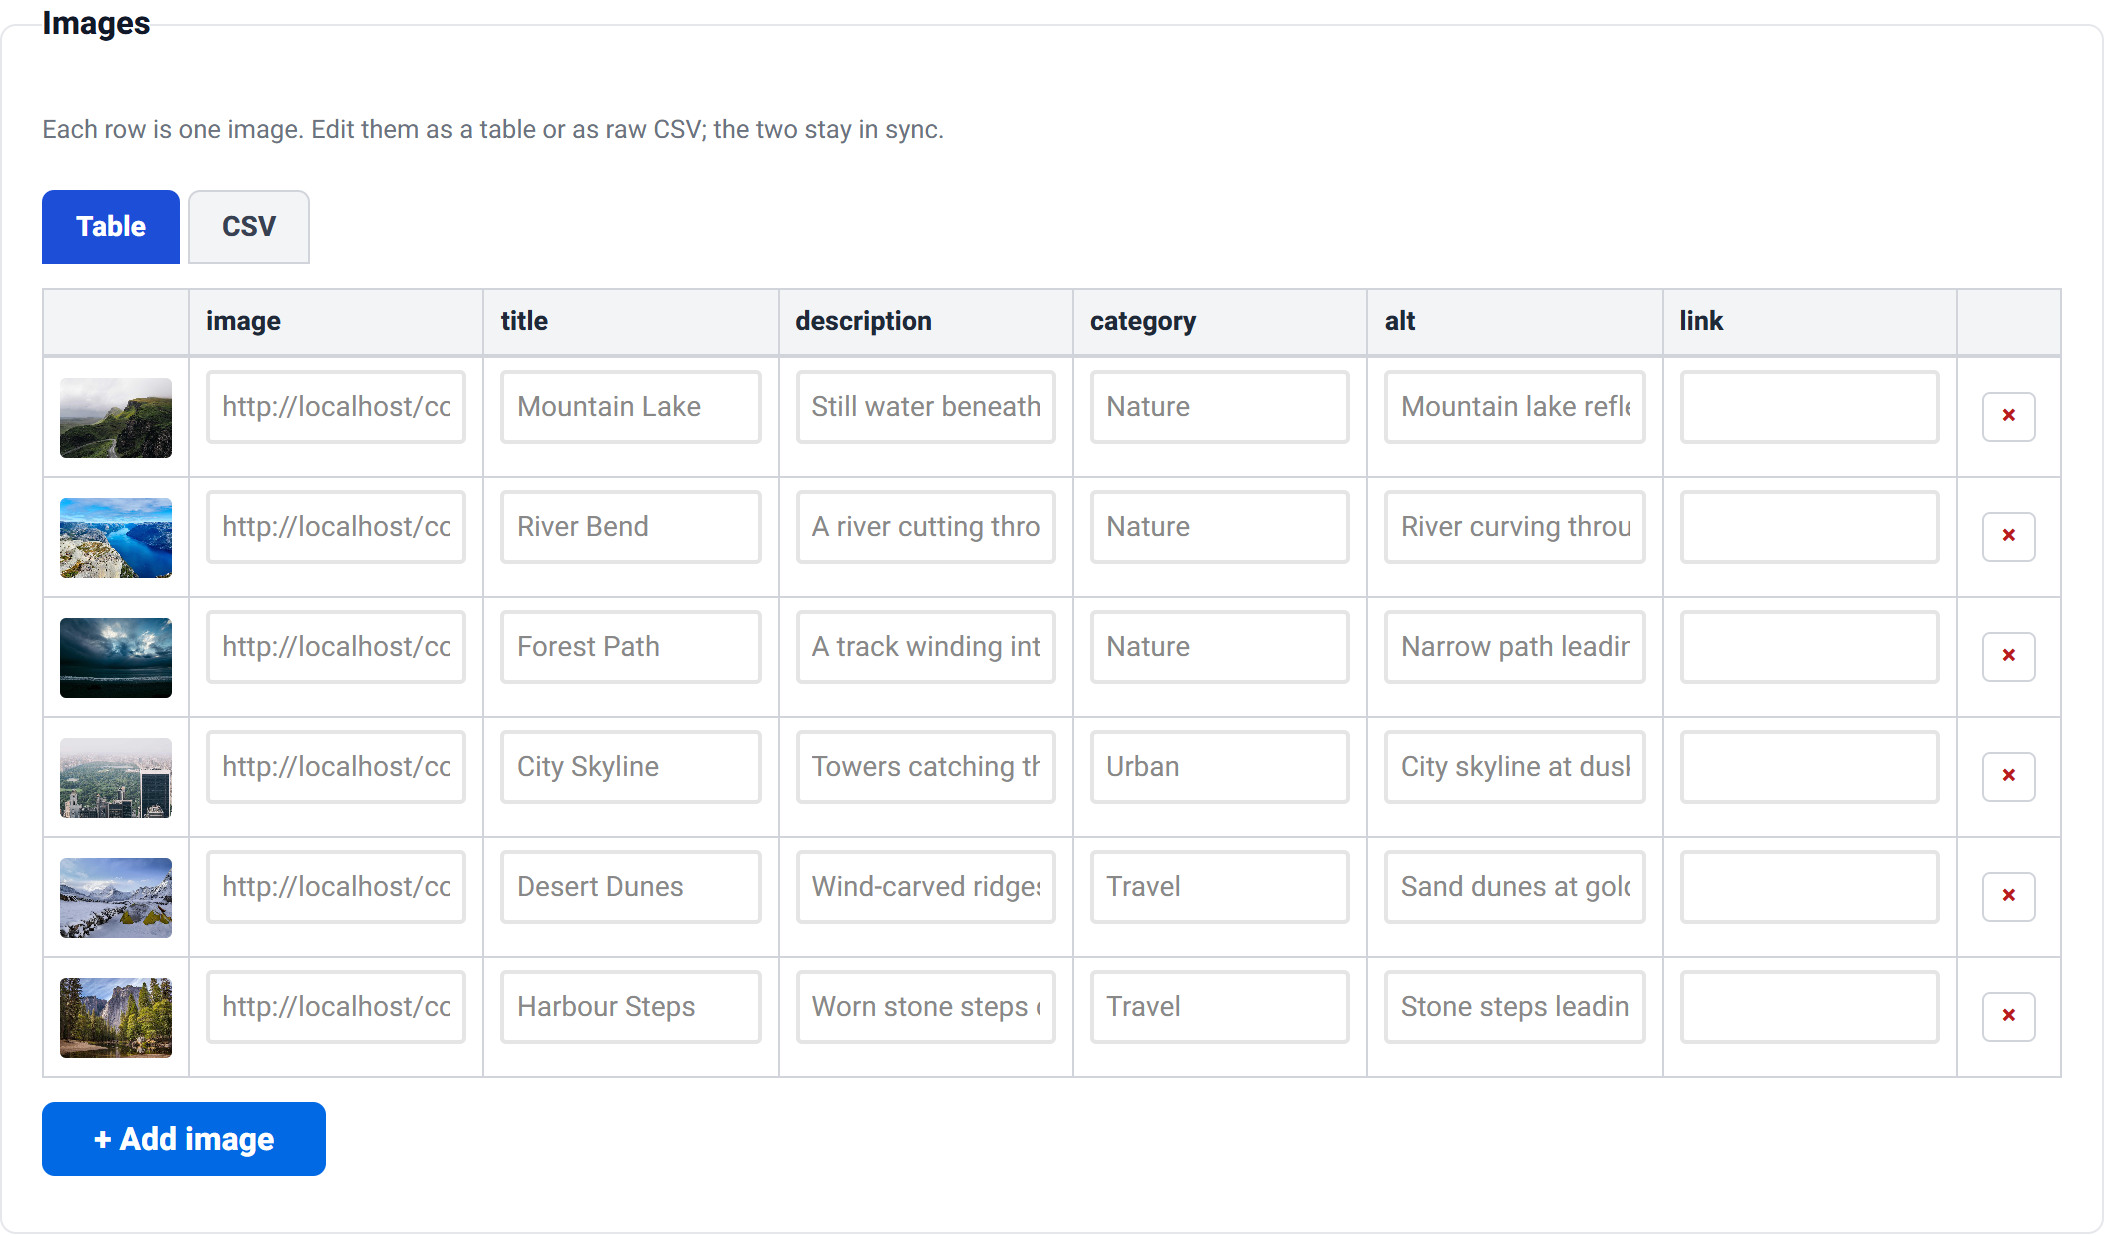
Task: Click the Add image button
Action: pos(184,1139)
